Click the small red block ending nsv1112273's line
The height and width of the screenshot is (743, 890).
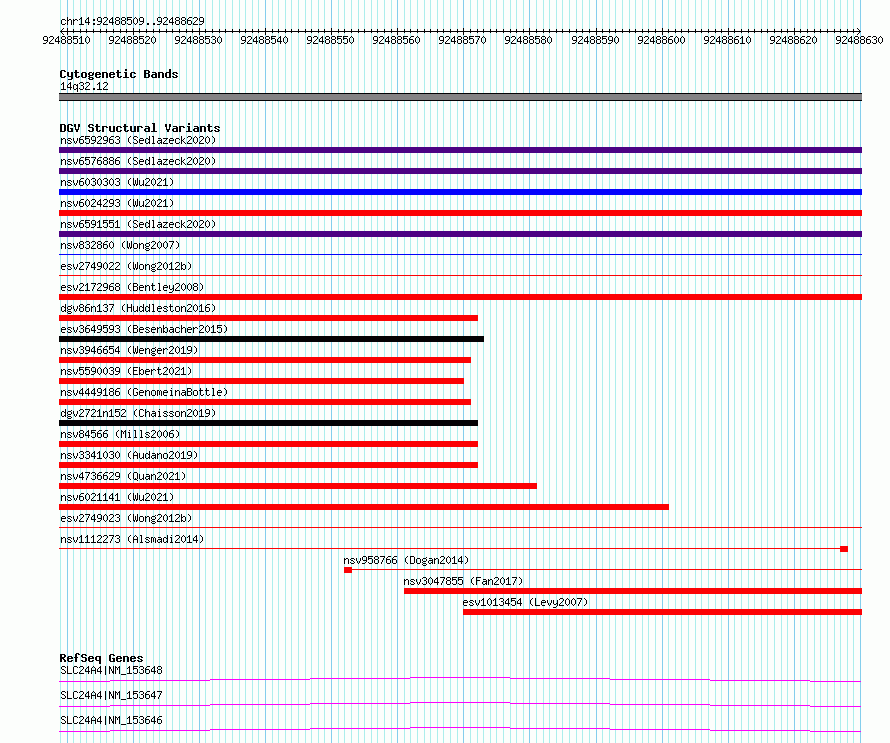[x=844, y=549]
